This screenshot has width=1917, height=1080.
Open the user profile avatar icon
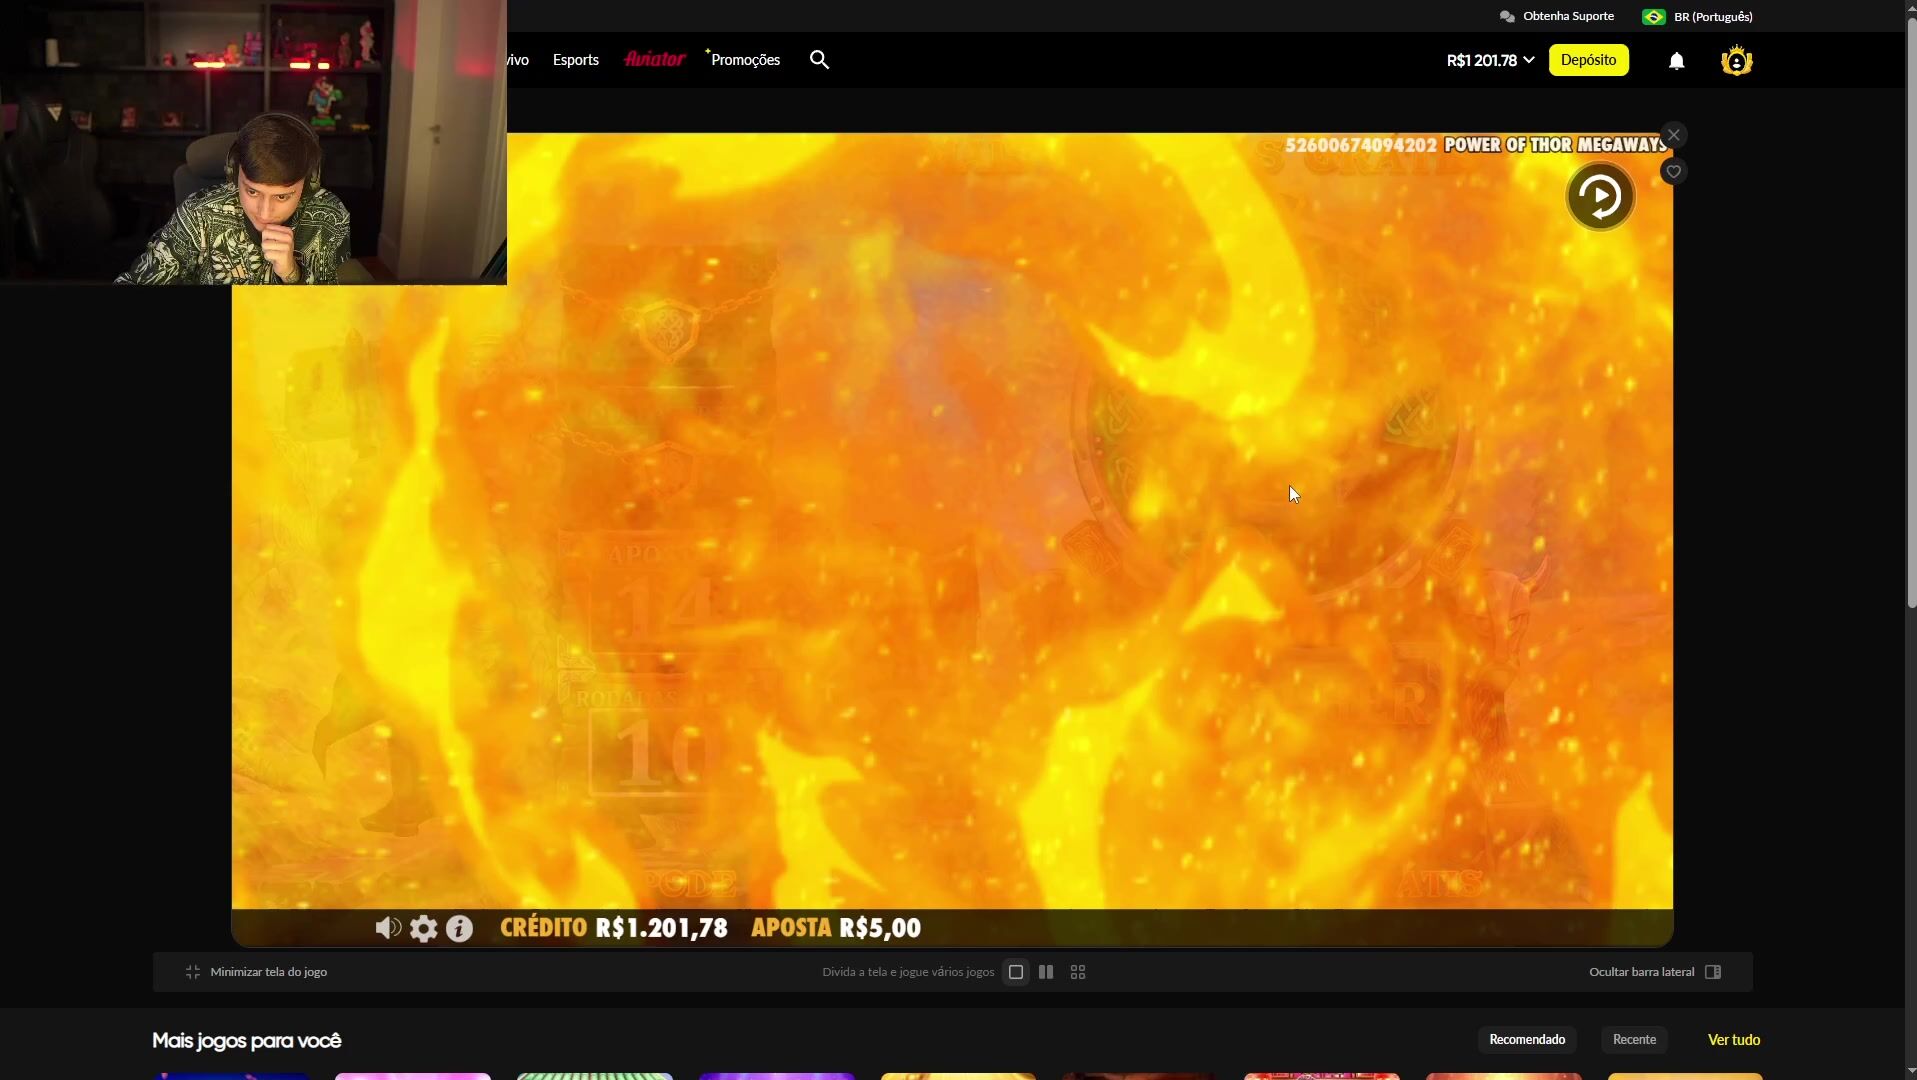pos(1736,61)
